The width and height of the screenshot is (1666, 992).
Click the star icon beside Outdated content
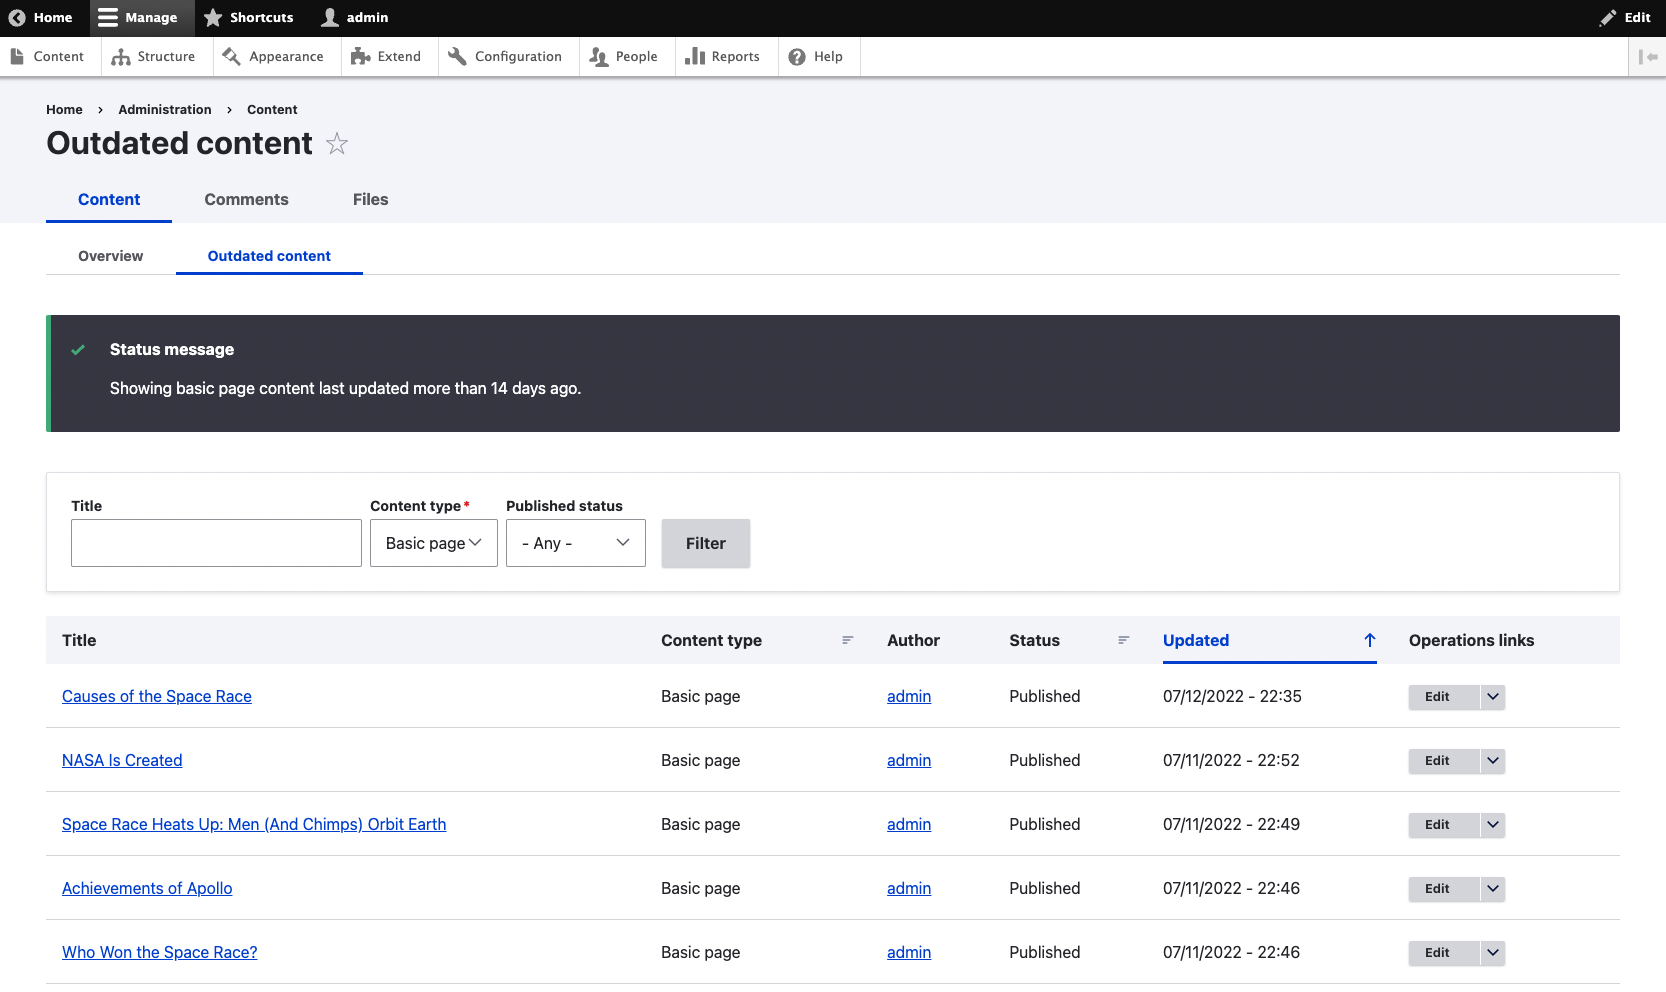(337, 144)
